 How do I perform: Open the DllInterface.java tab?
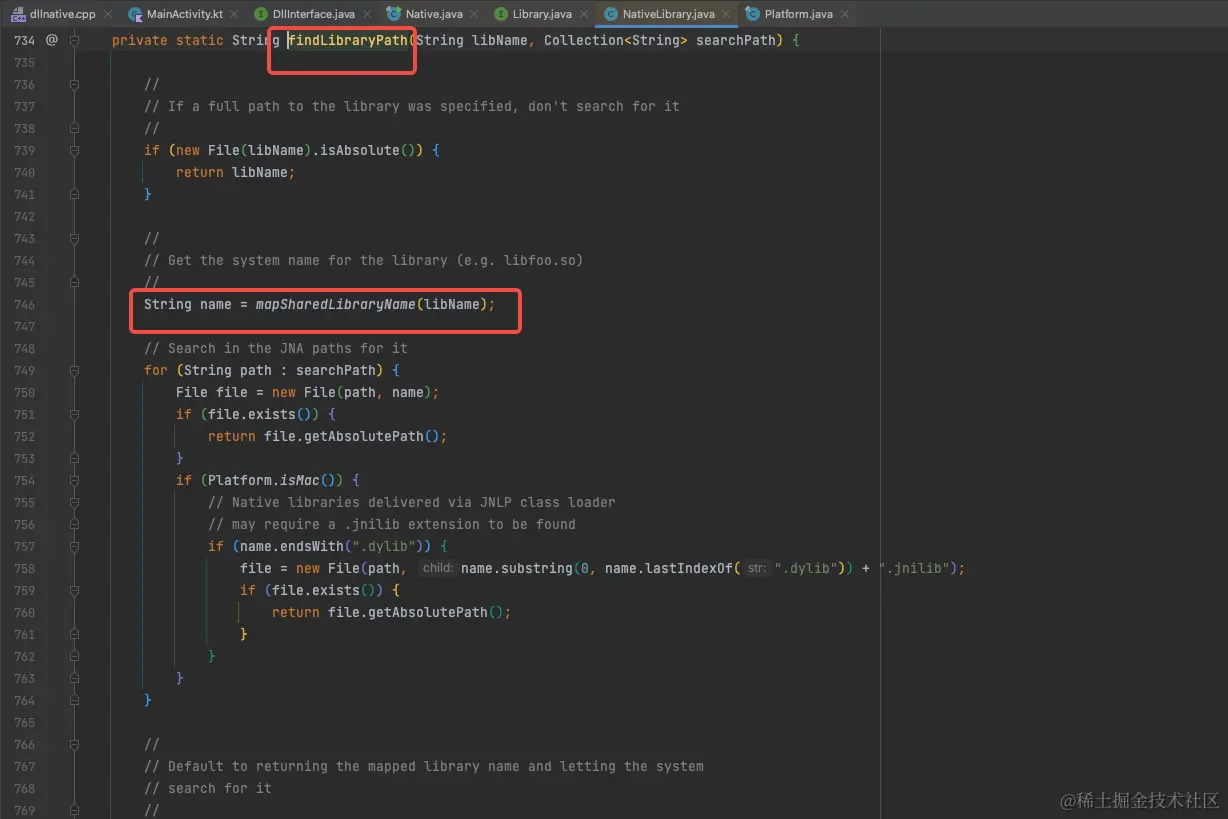pos(313,14)
